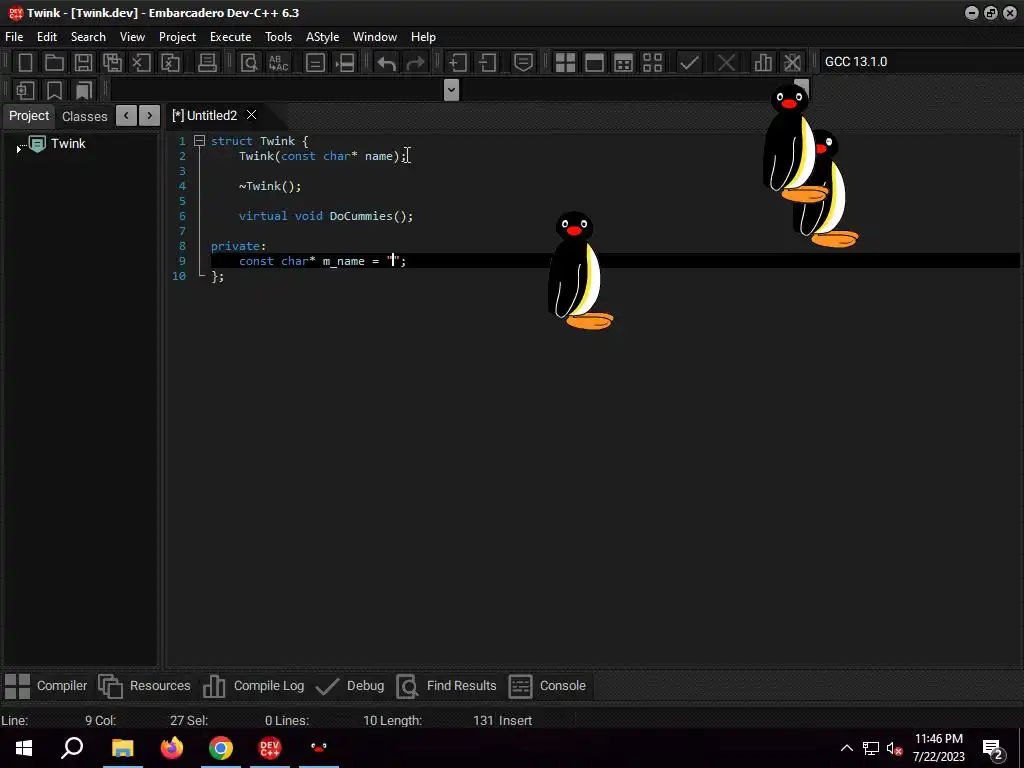Open the Find dialog from toolbar
The image size is (1024, 768).
(x=249, y=63)
